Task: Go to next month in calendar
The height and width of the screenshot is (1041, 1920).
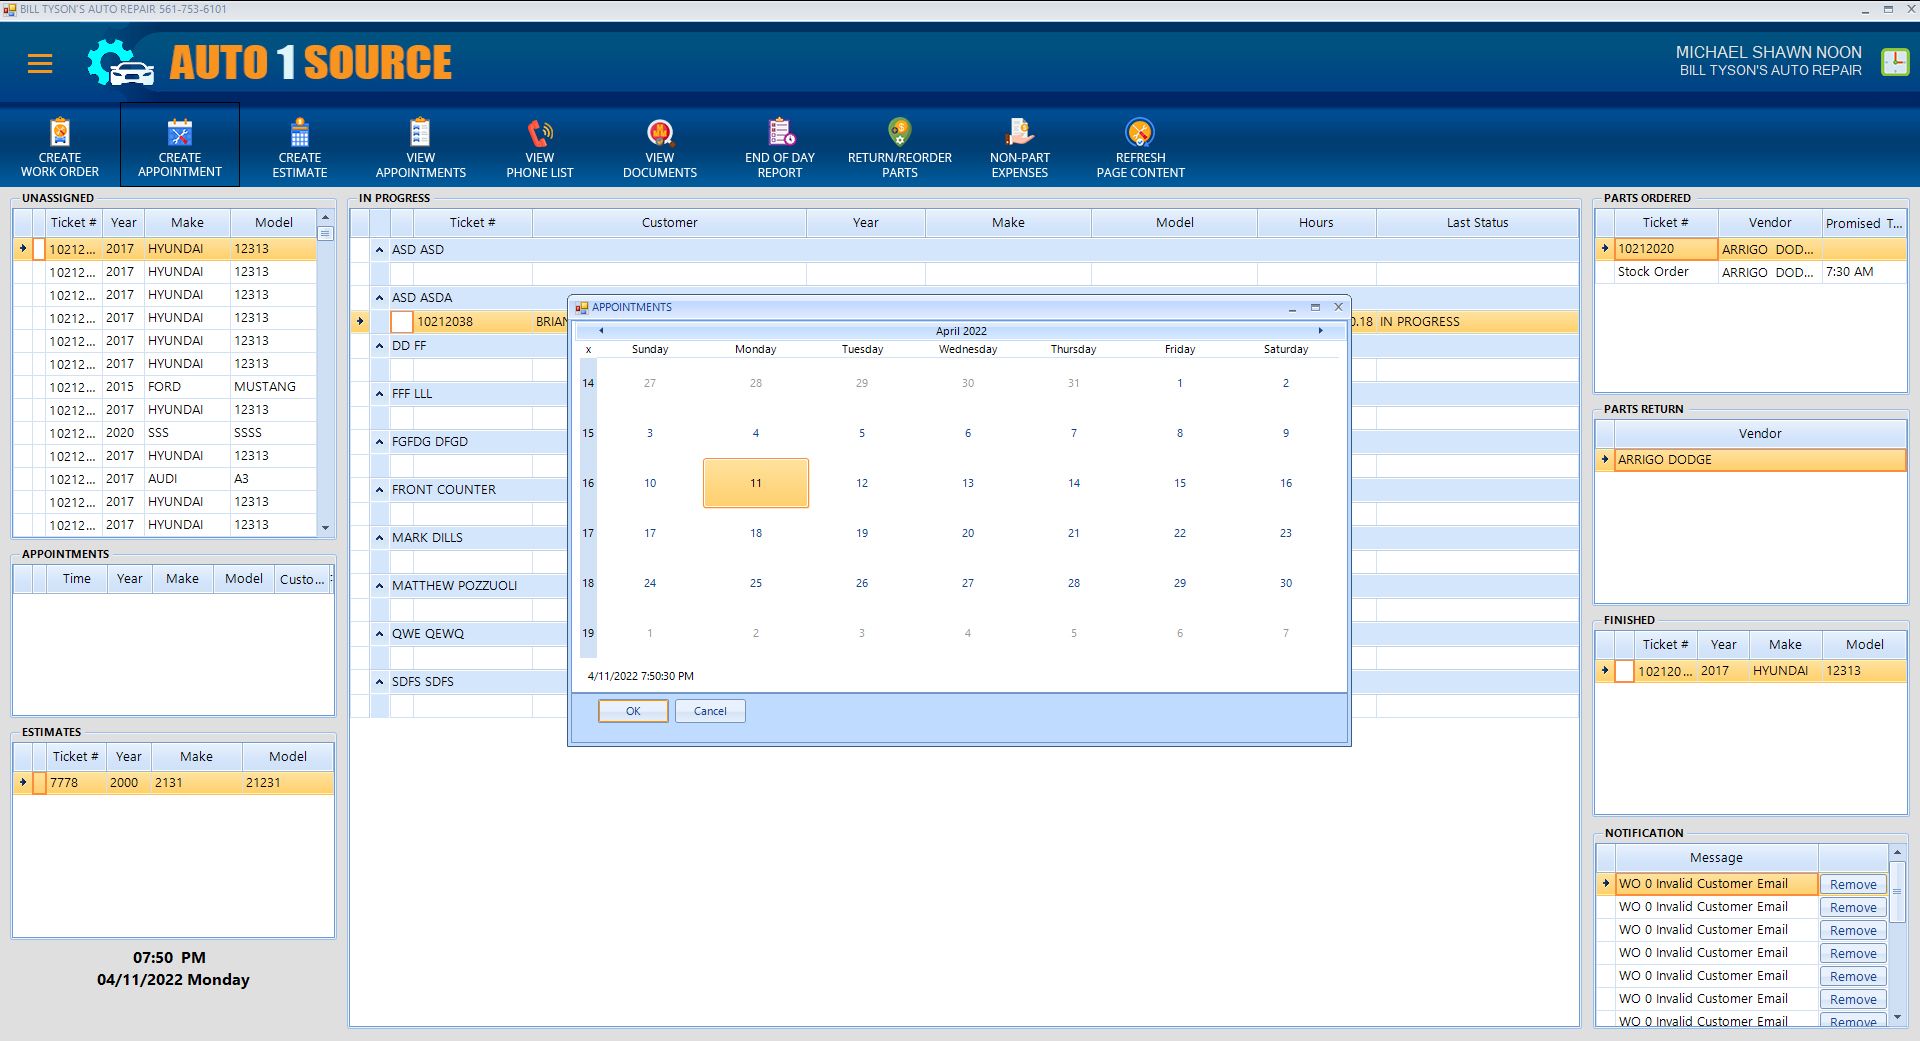Action: pos(1320,331)
